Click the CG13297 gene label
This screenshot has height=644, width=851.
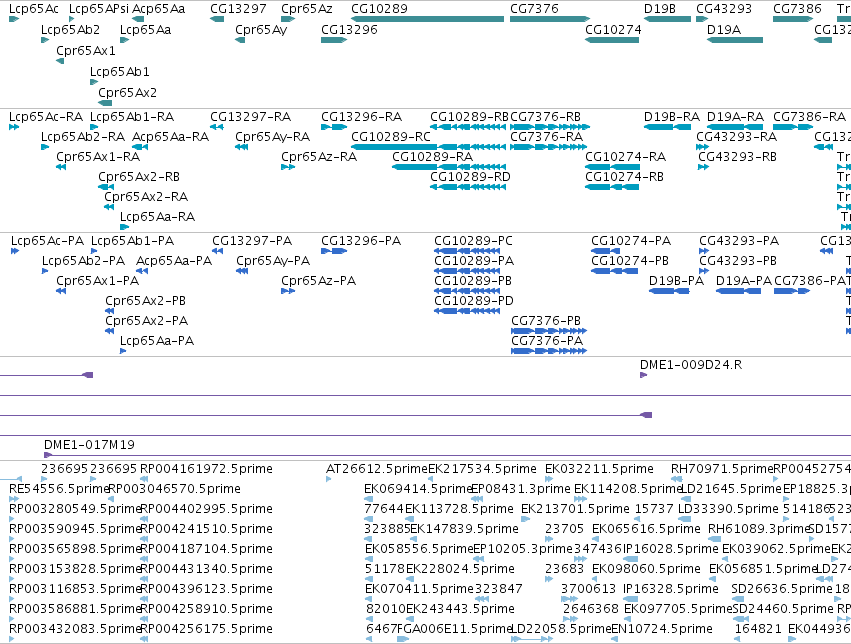coord(238,9)
